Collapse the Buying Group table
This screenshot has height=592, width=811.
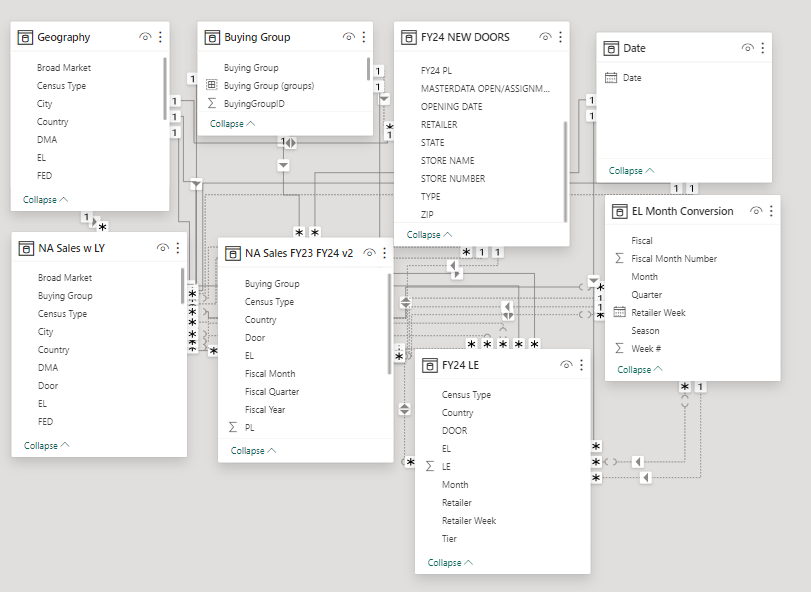click(232, 124)
